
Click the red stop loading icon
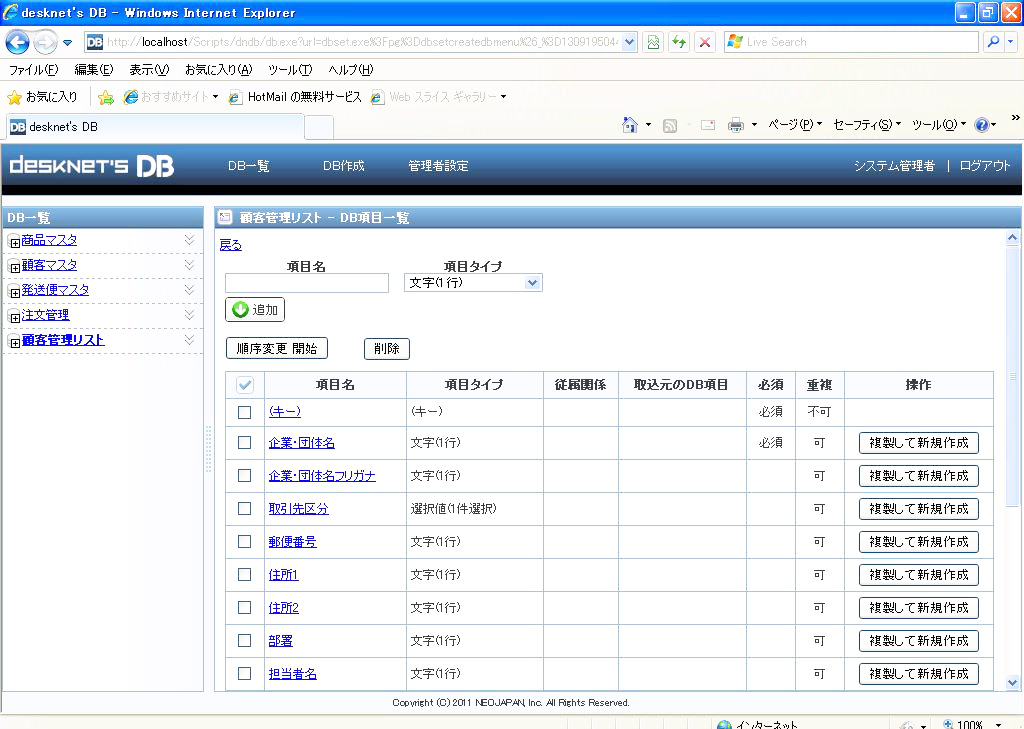[705, 42]
